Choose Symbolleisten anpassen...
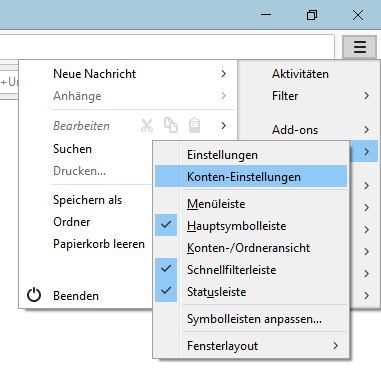The image size is (381, 382). 251,319
